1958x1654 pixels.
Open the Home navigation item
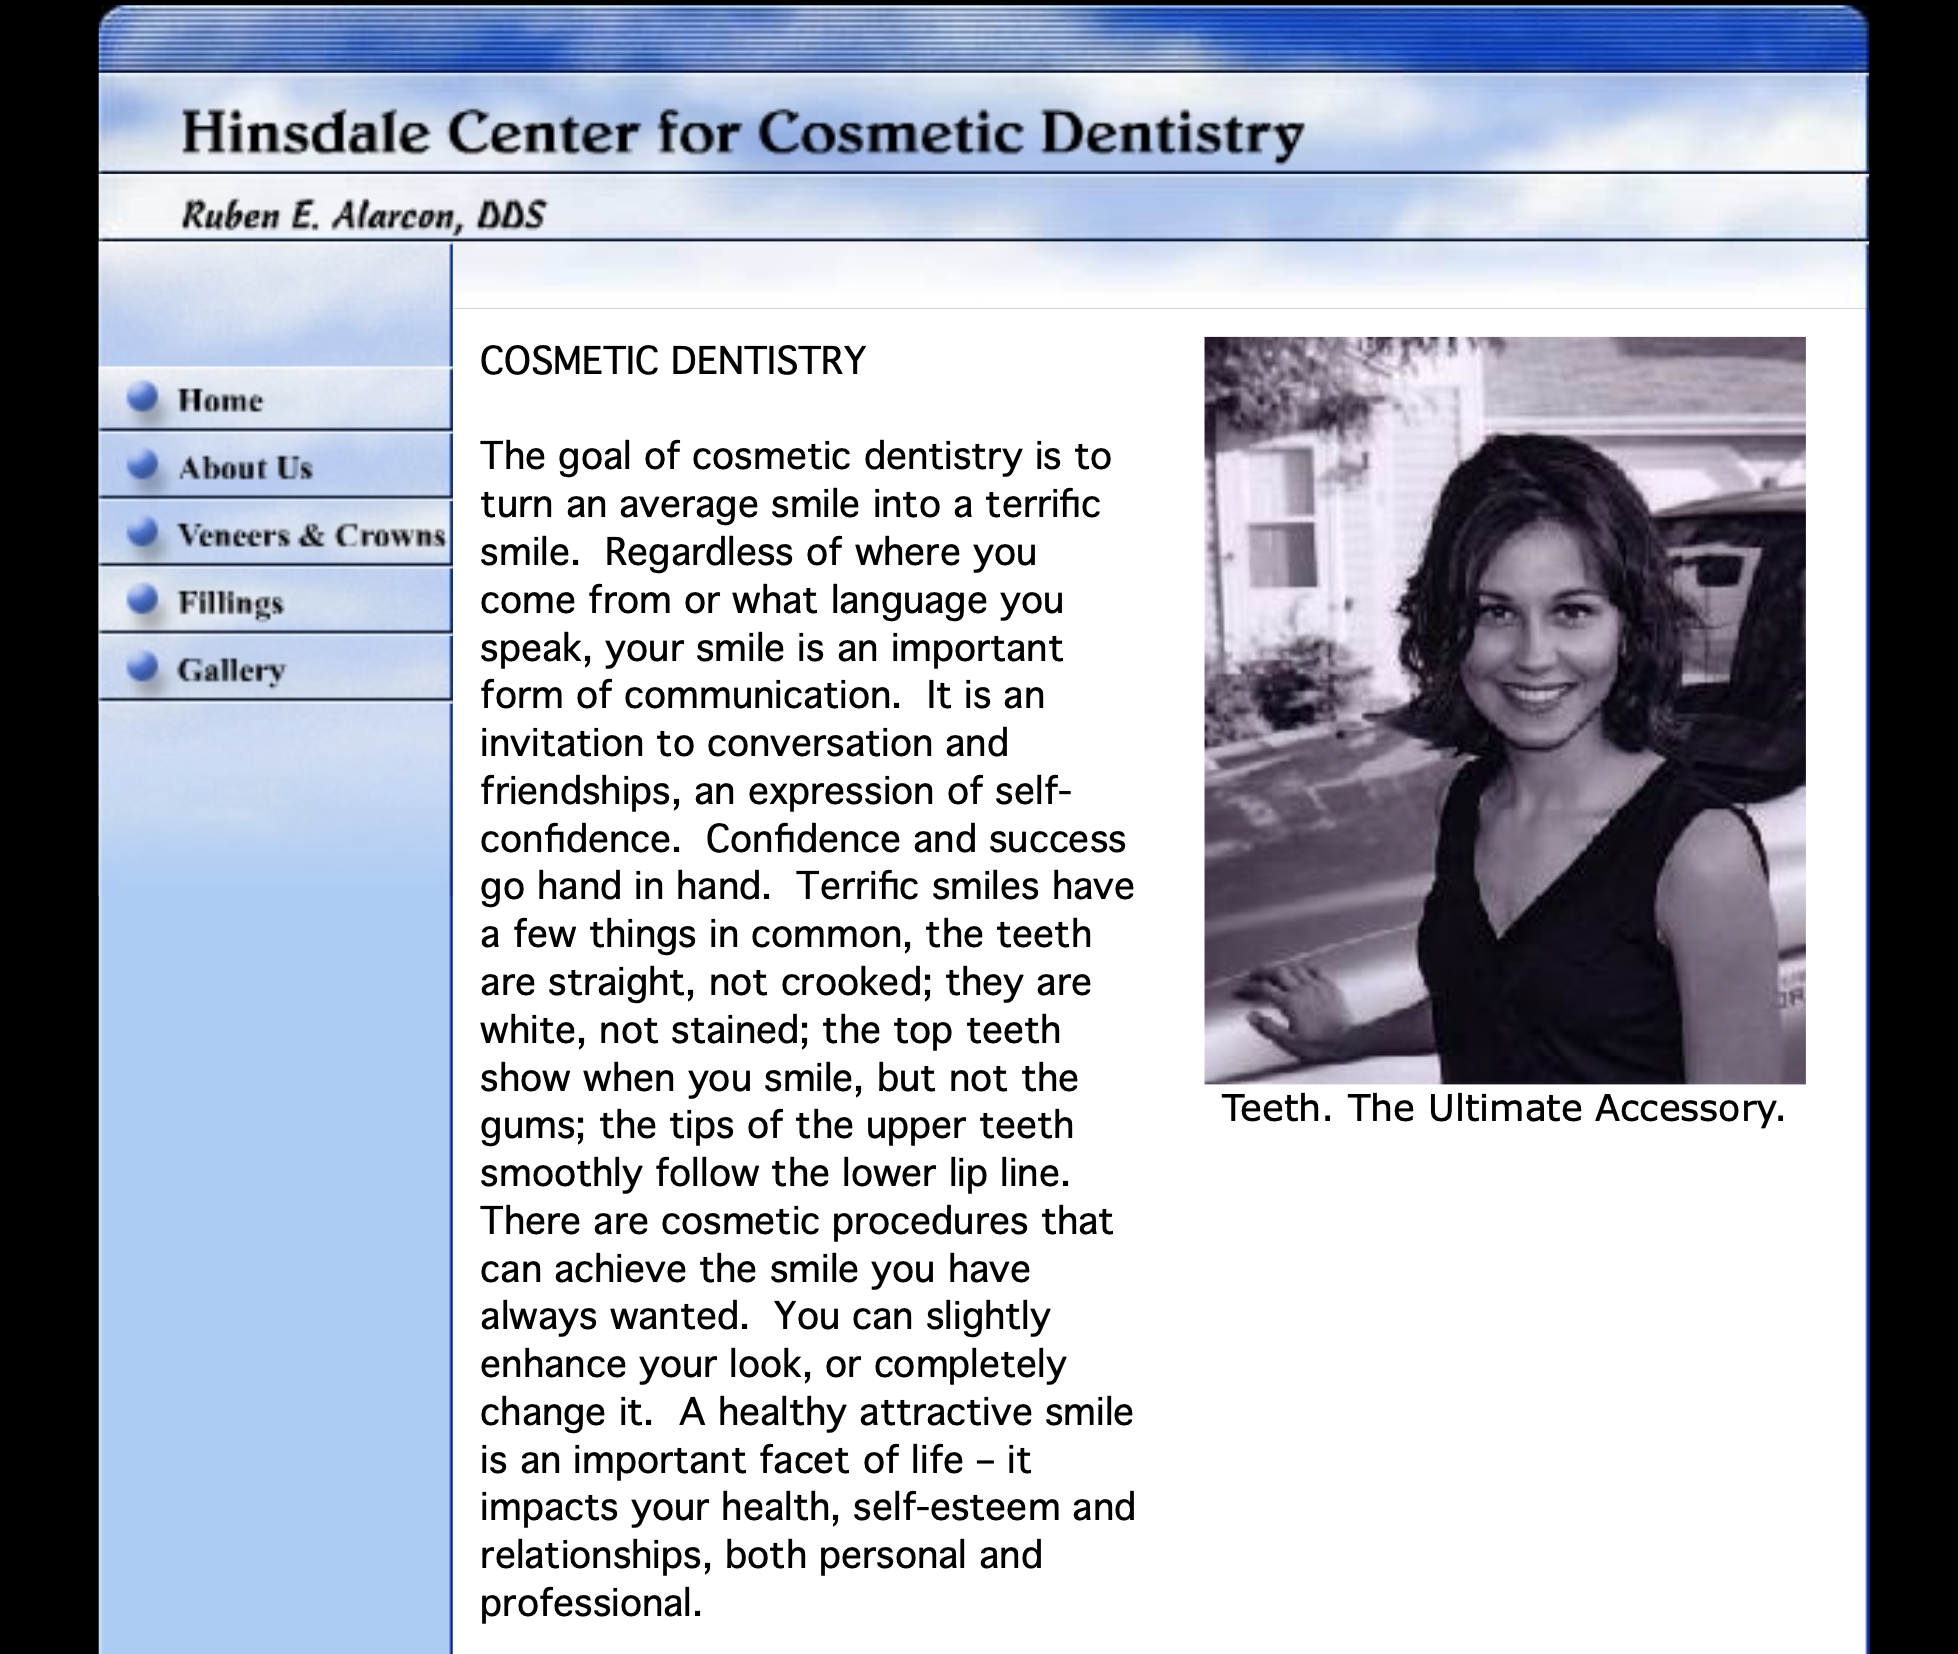click(x=220, y=401)
